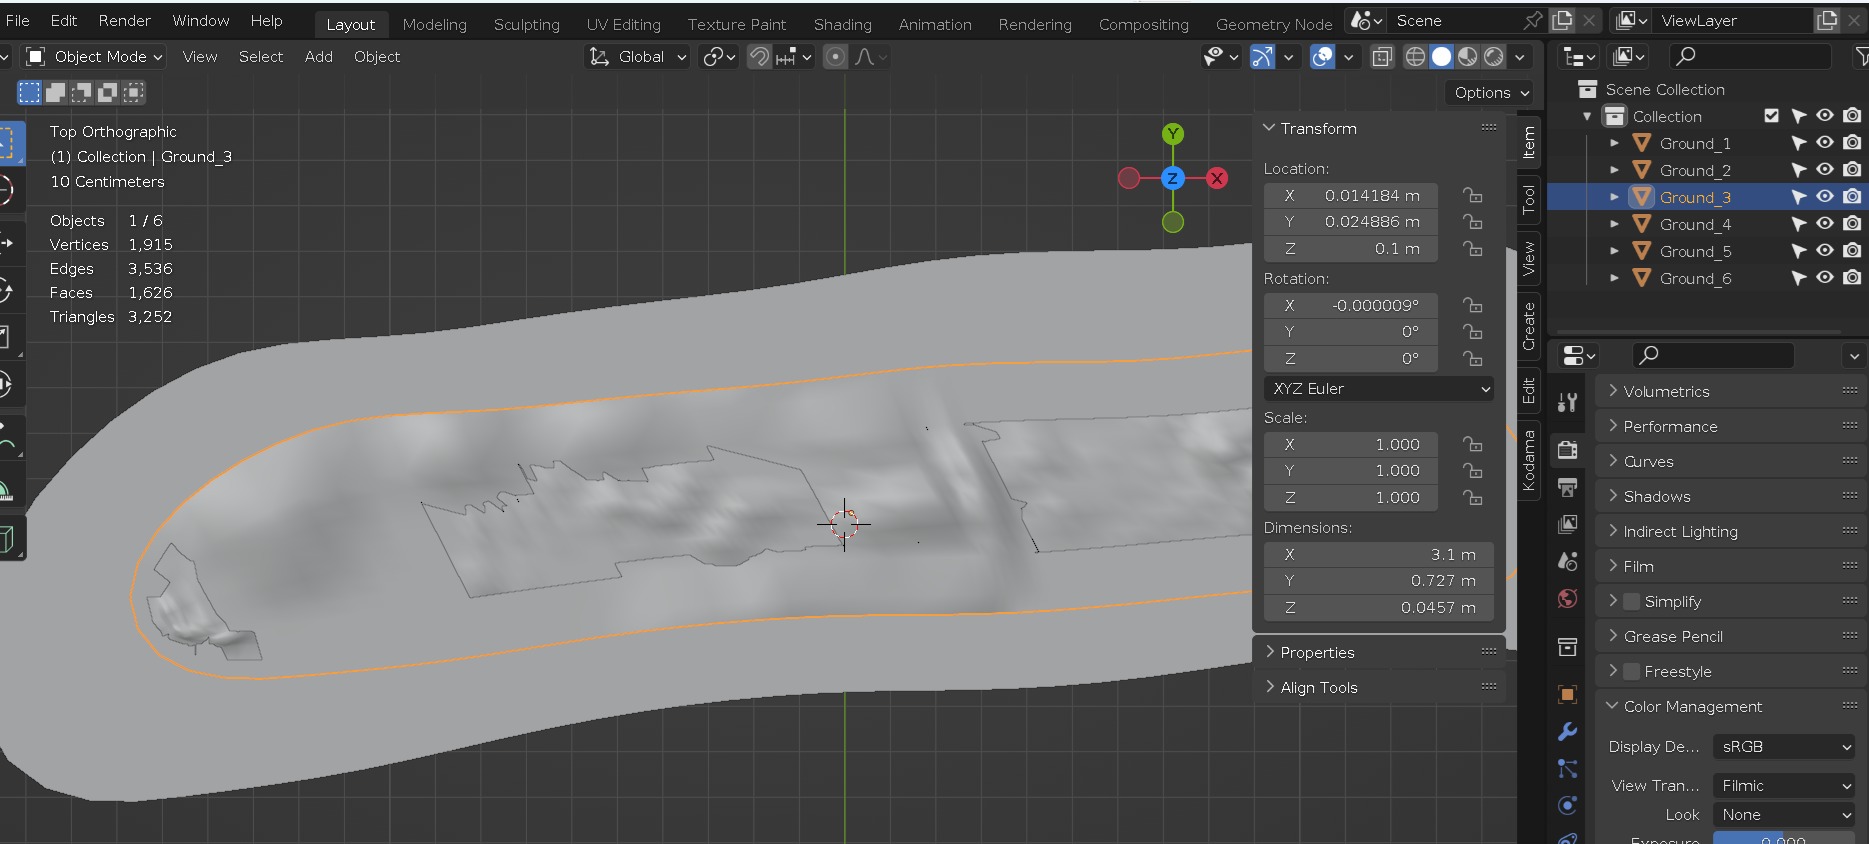Open the viewport Add menu
The width and height of the screenshot is (1869, 844).
(x=318, y=57)
